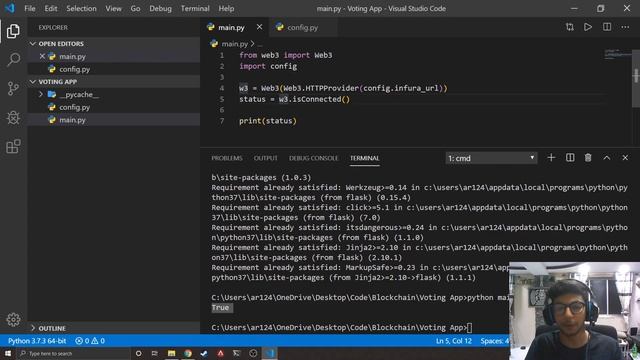Screen dimensions: 640x360
Task: Open Task View on the taskbar
Action: click(x=154, y=353)
